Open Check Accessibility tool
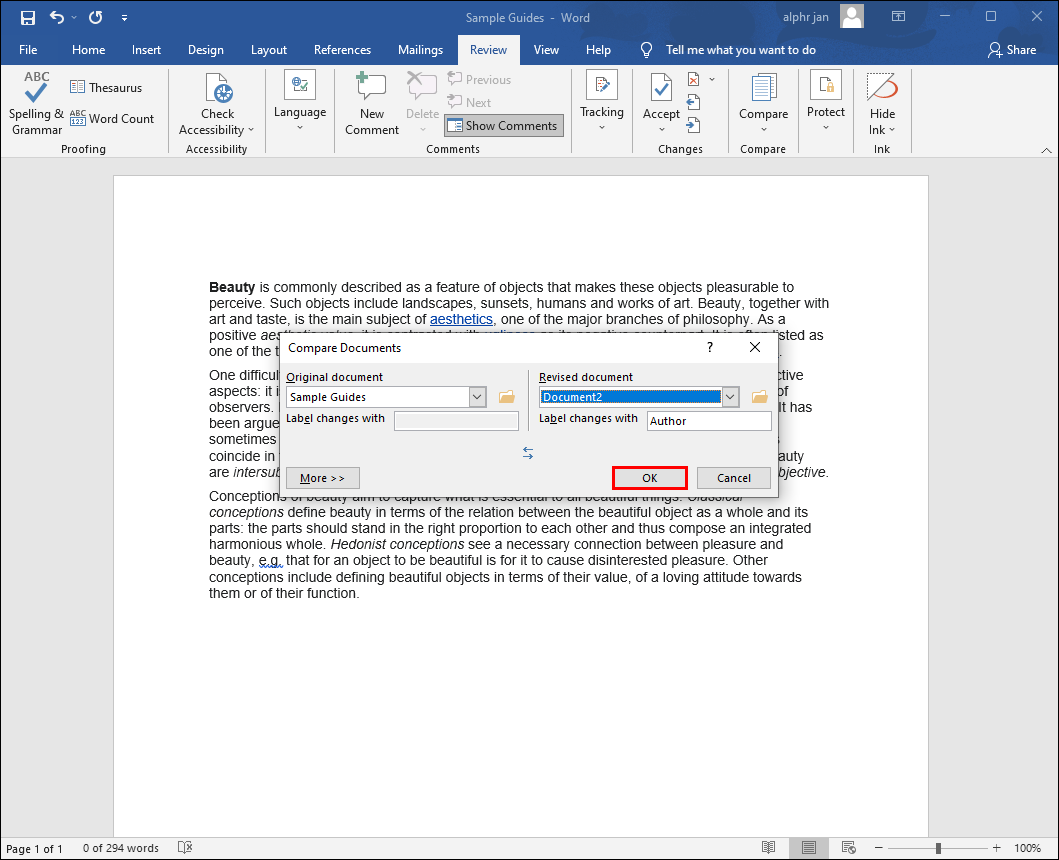This screenshot has width=1059, height=860. (x=217, y=104)
